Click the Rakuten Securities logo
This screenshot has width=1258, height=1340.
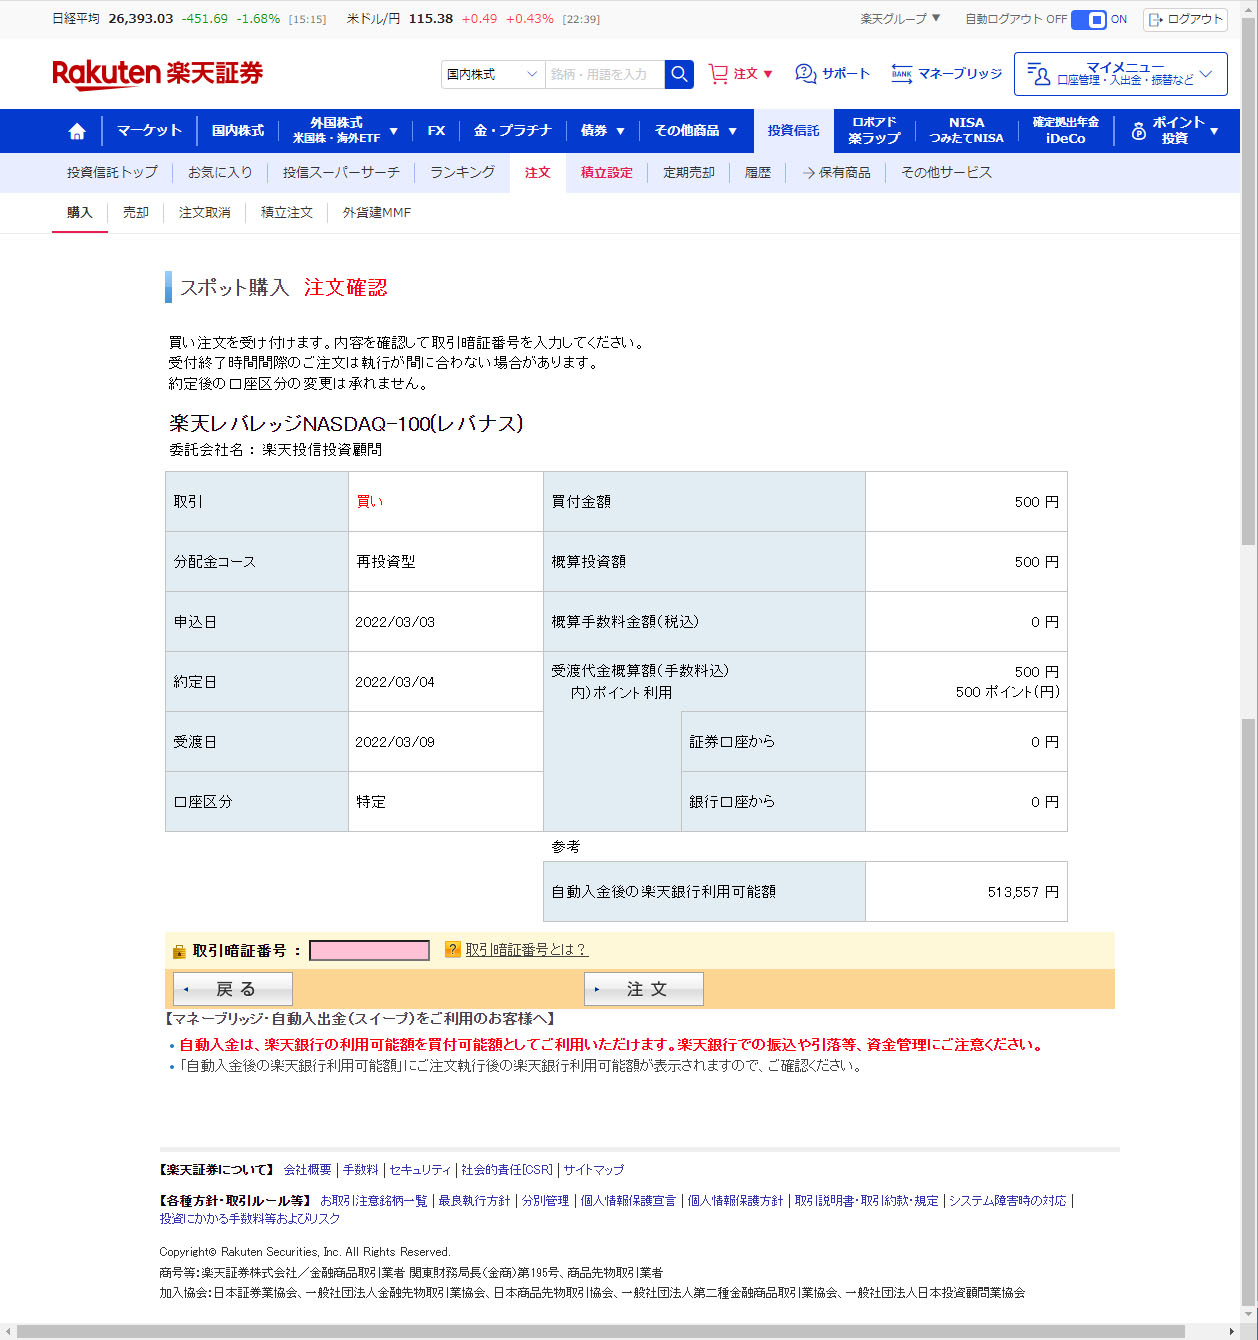pyautogui.click(x=158, y=74)
